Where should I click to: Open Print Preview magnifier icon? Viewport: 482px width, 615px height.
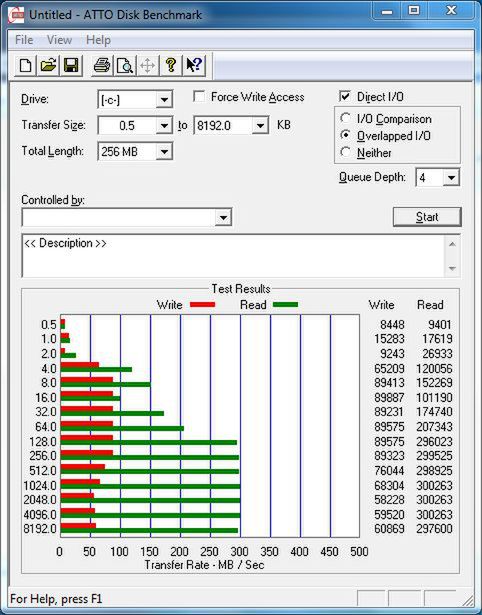(125, 65)
